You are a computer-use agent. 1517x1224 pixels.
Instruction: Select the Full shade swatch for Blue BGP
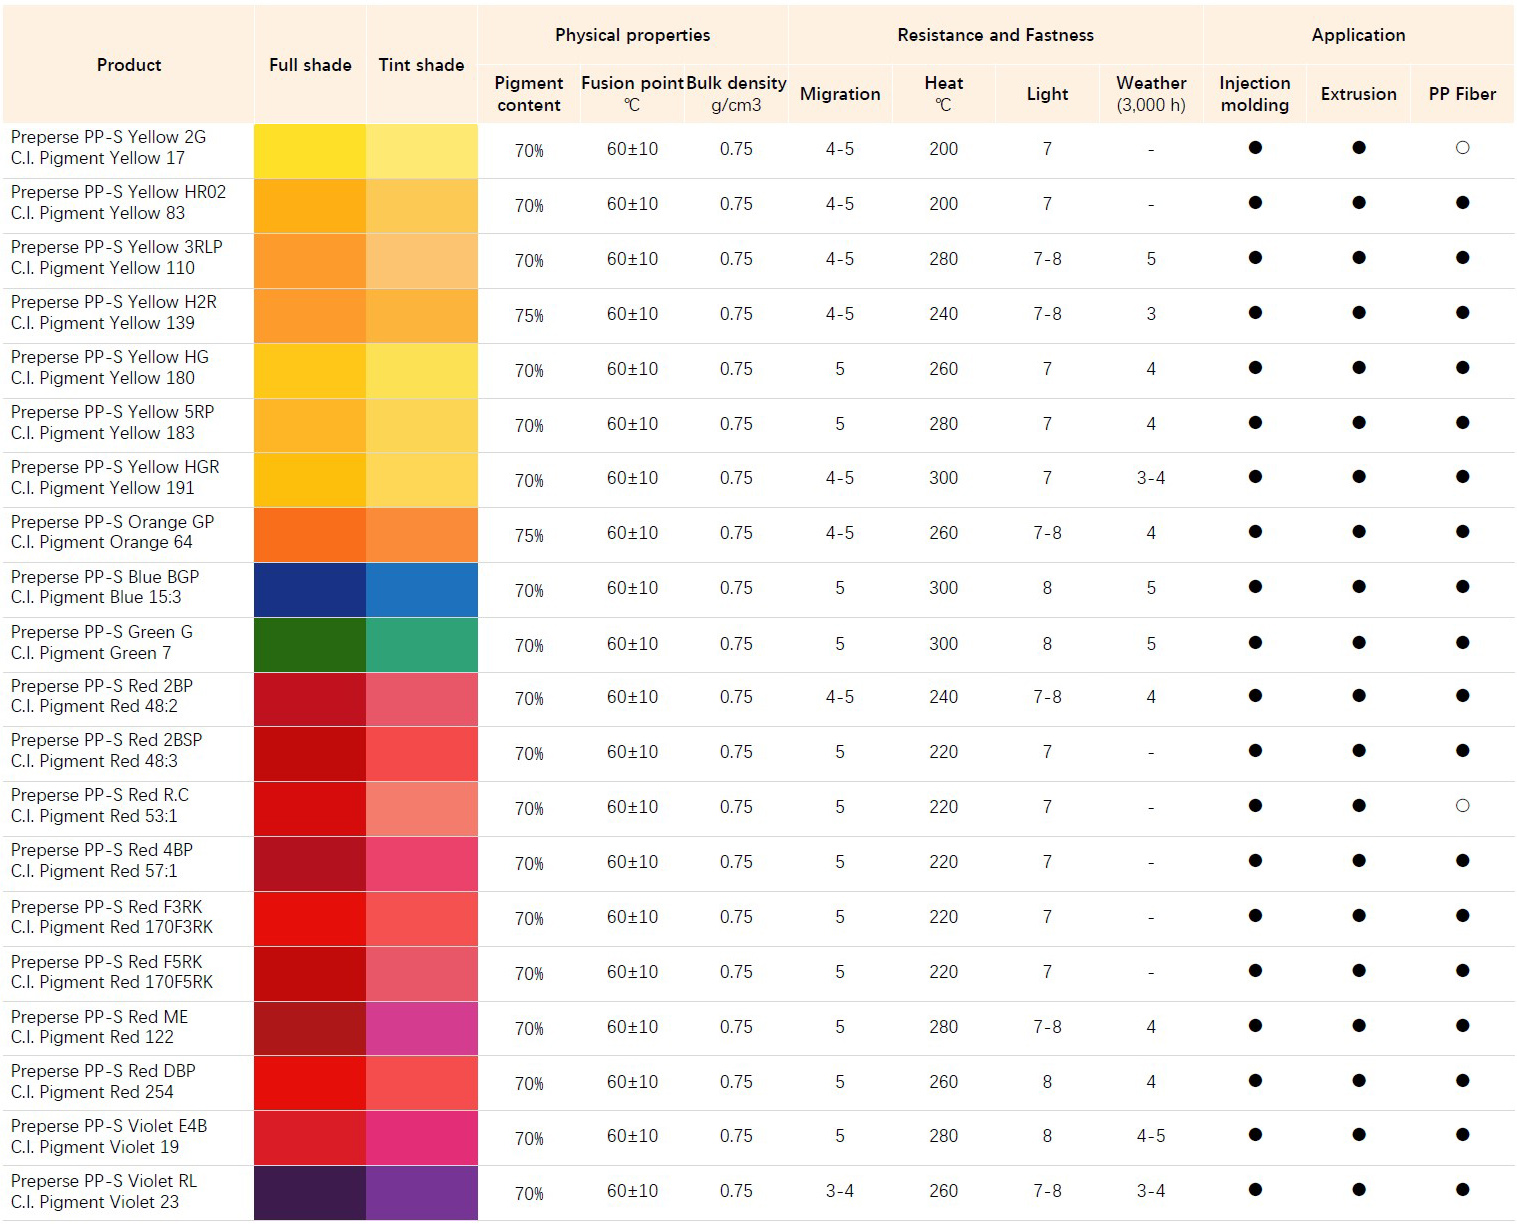310,590
